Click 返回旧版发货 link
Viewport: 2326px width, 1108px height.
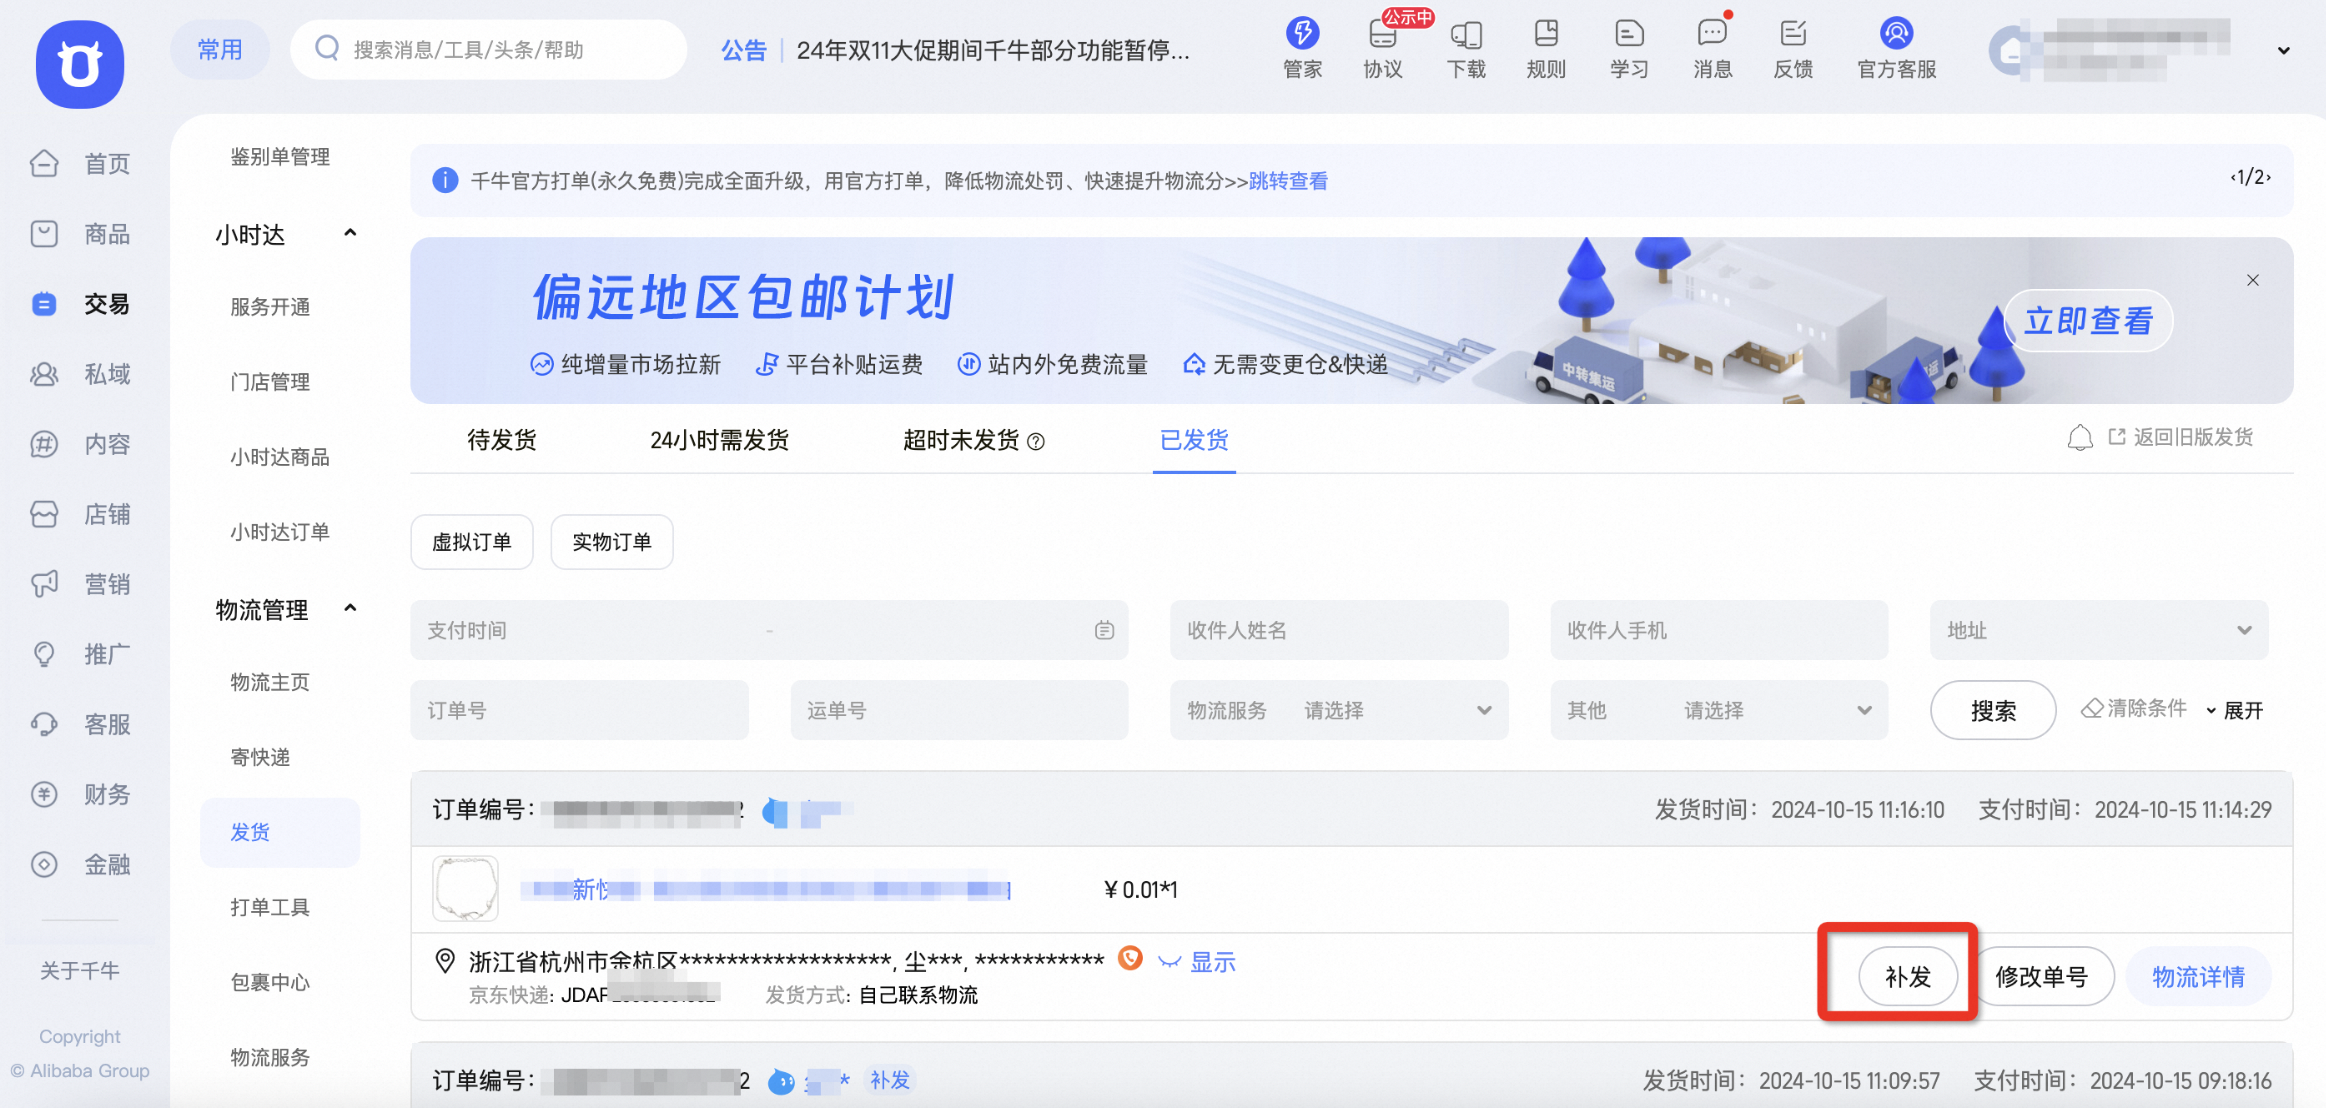click(2181, 437)
